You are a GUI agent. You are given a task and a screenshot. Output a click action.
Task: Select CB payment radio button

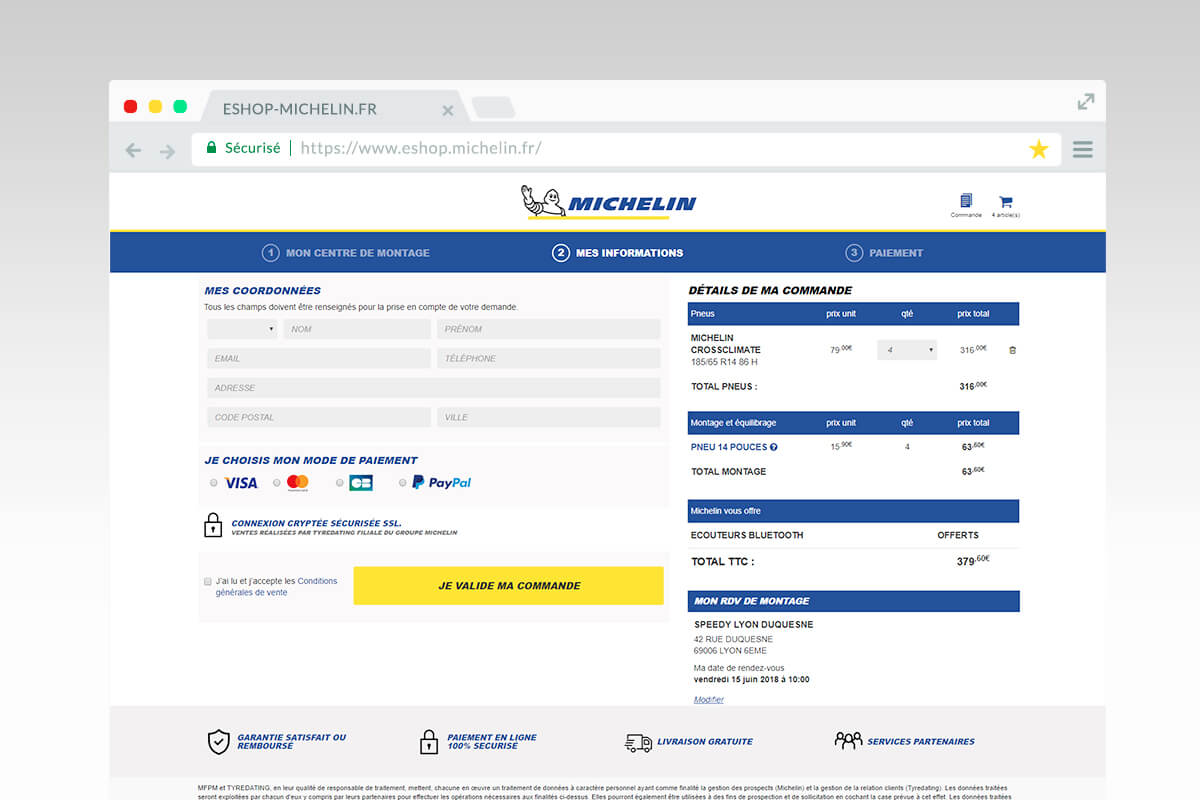[x=340, y=483]
